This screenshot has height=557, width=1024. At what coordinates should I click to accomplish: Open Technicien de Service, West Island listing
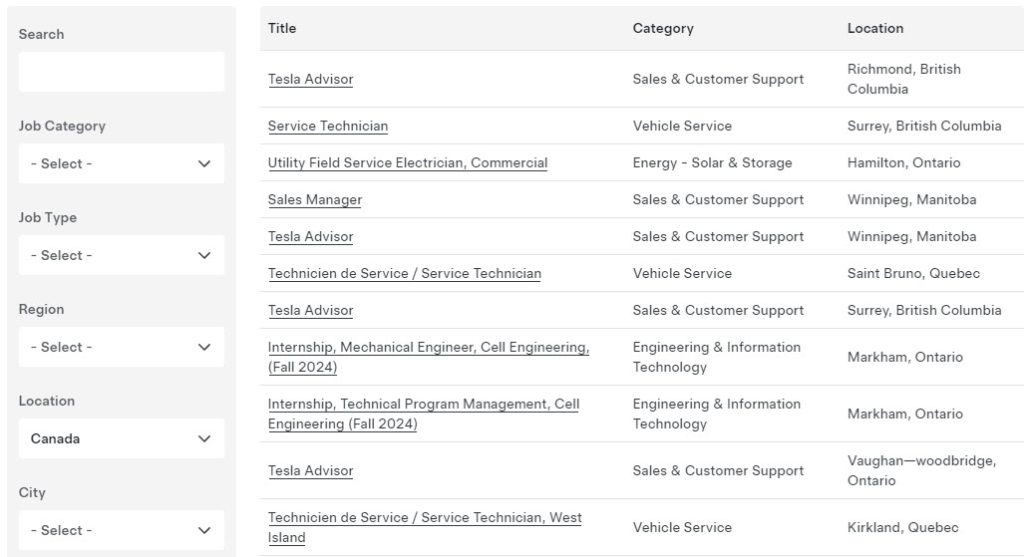pyautogui.click(x=424, y=518)
